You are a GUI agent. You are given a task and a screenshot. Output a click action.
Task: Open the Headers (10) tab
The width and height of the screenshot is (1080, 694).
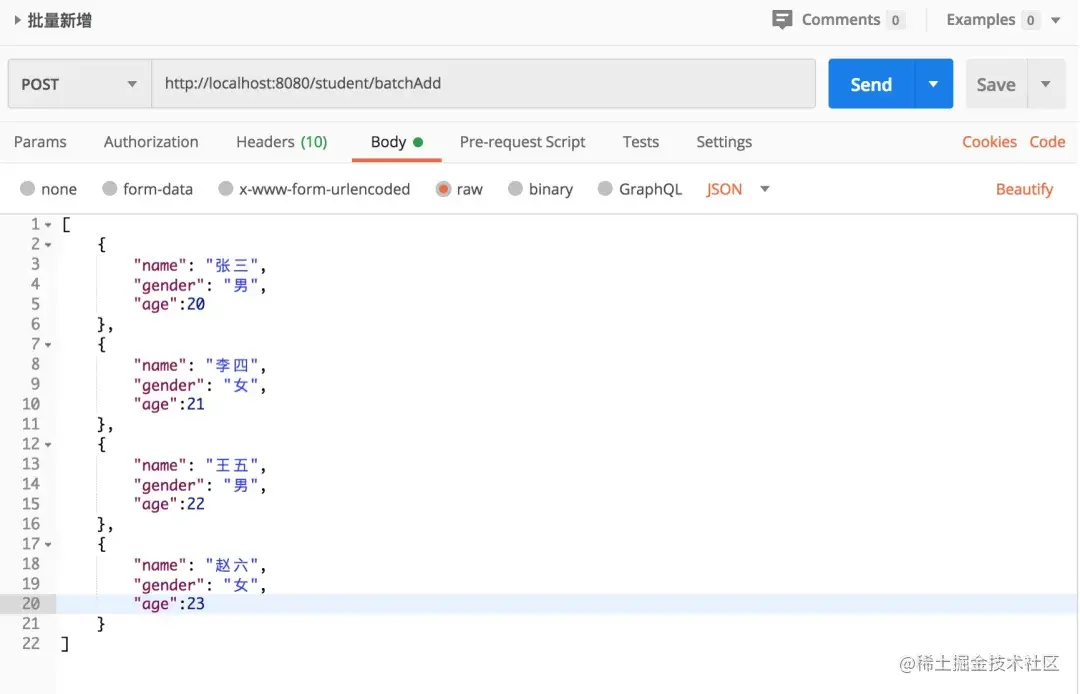281,142
